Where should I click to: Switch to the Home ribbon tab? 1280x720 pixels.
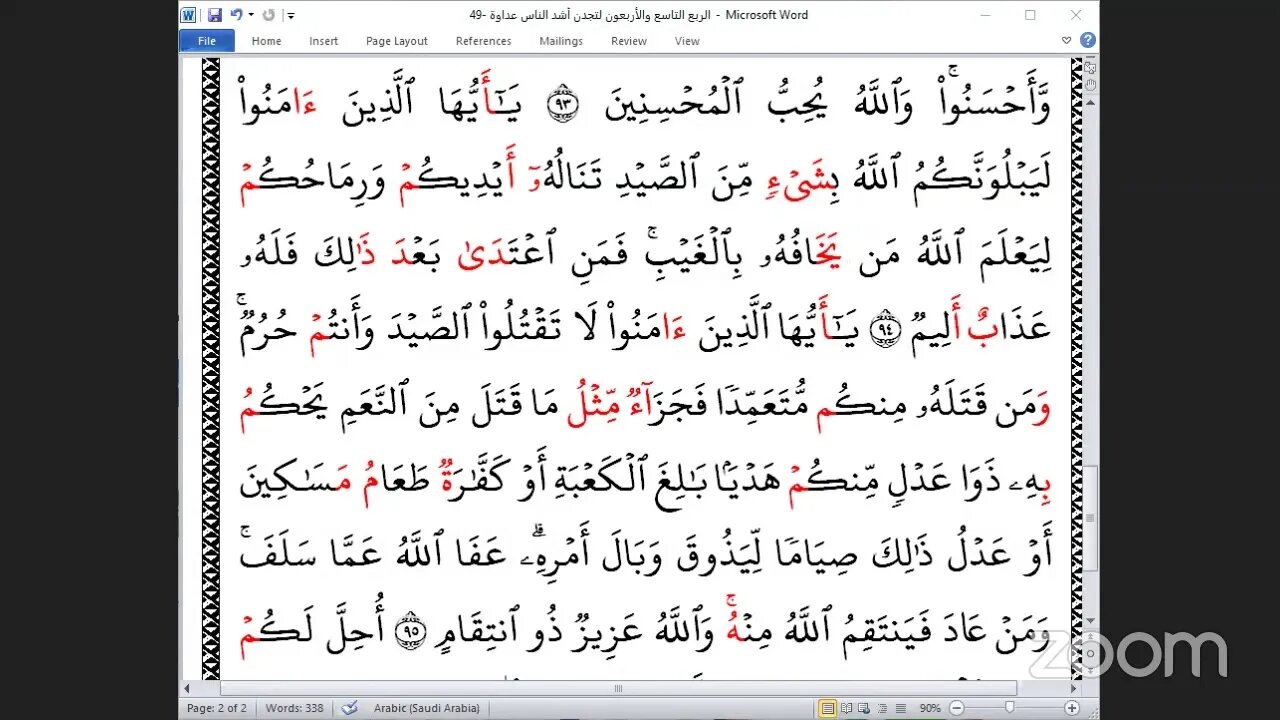click(x=266, y=41)
